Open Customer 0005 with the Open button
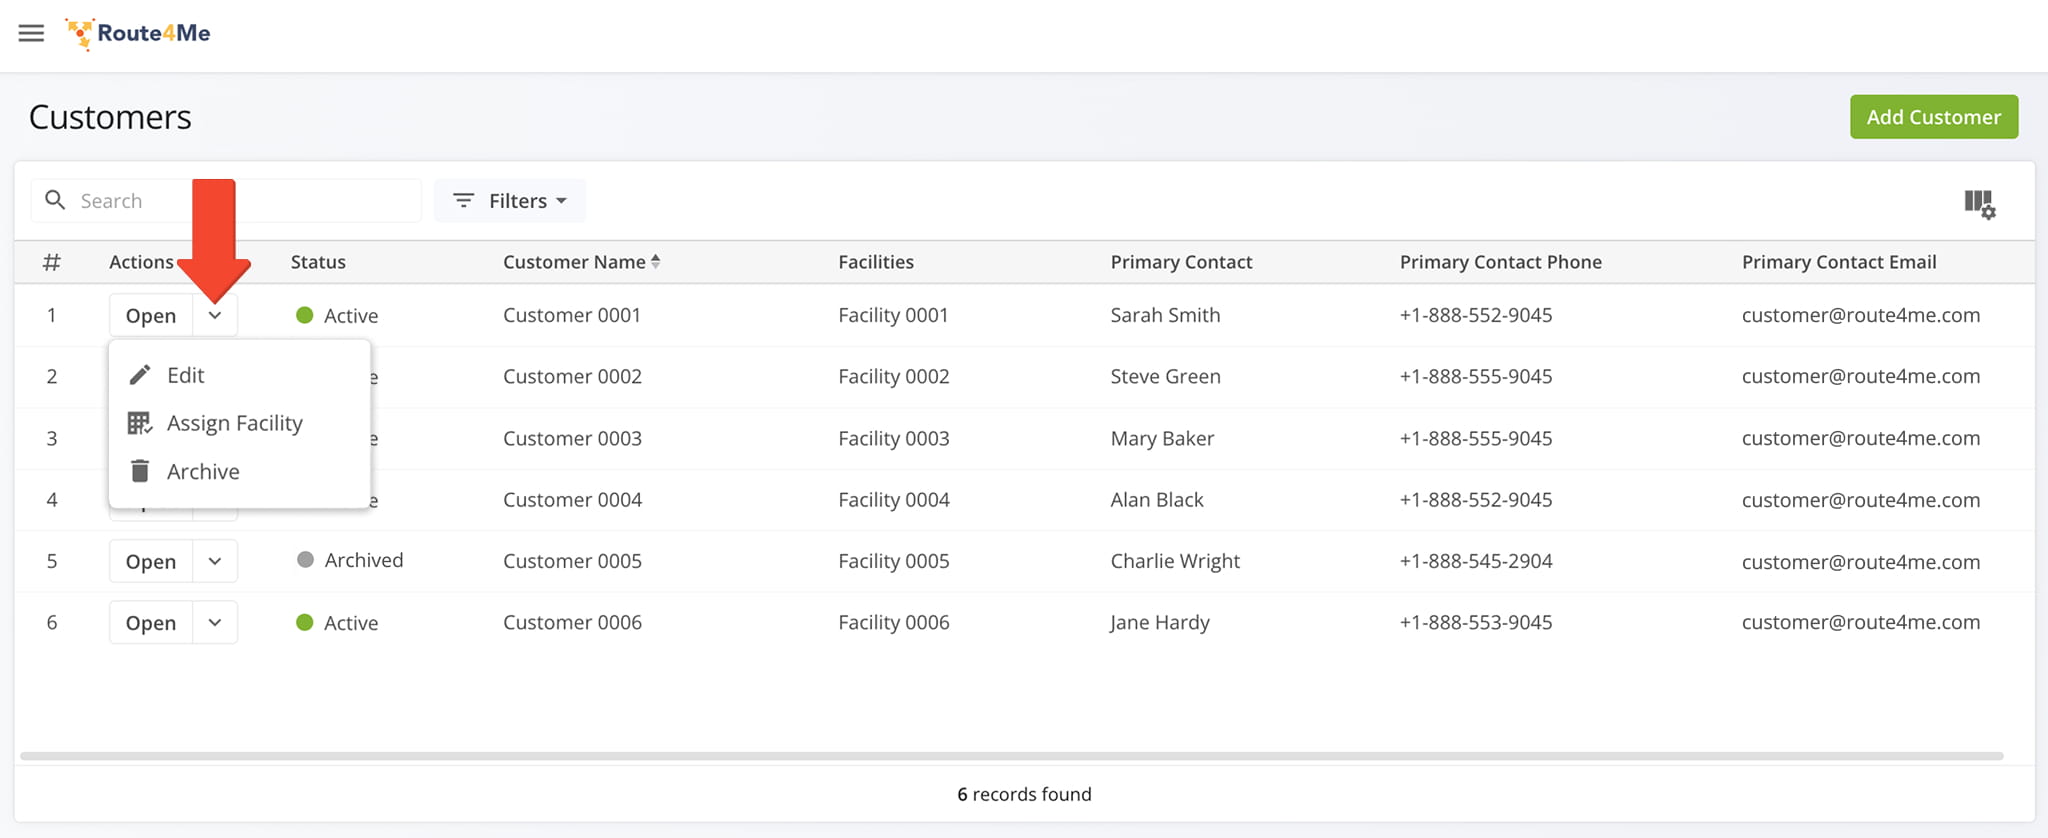The height and width of the screenshot is (838, 2048). pyautogui.click(x=151, y=561)
